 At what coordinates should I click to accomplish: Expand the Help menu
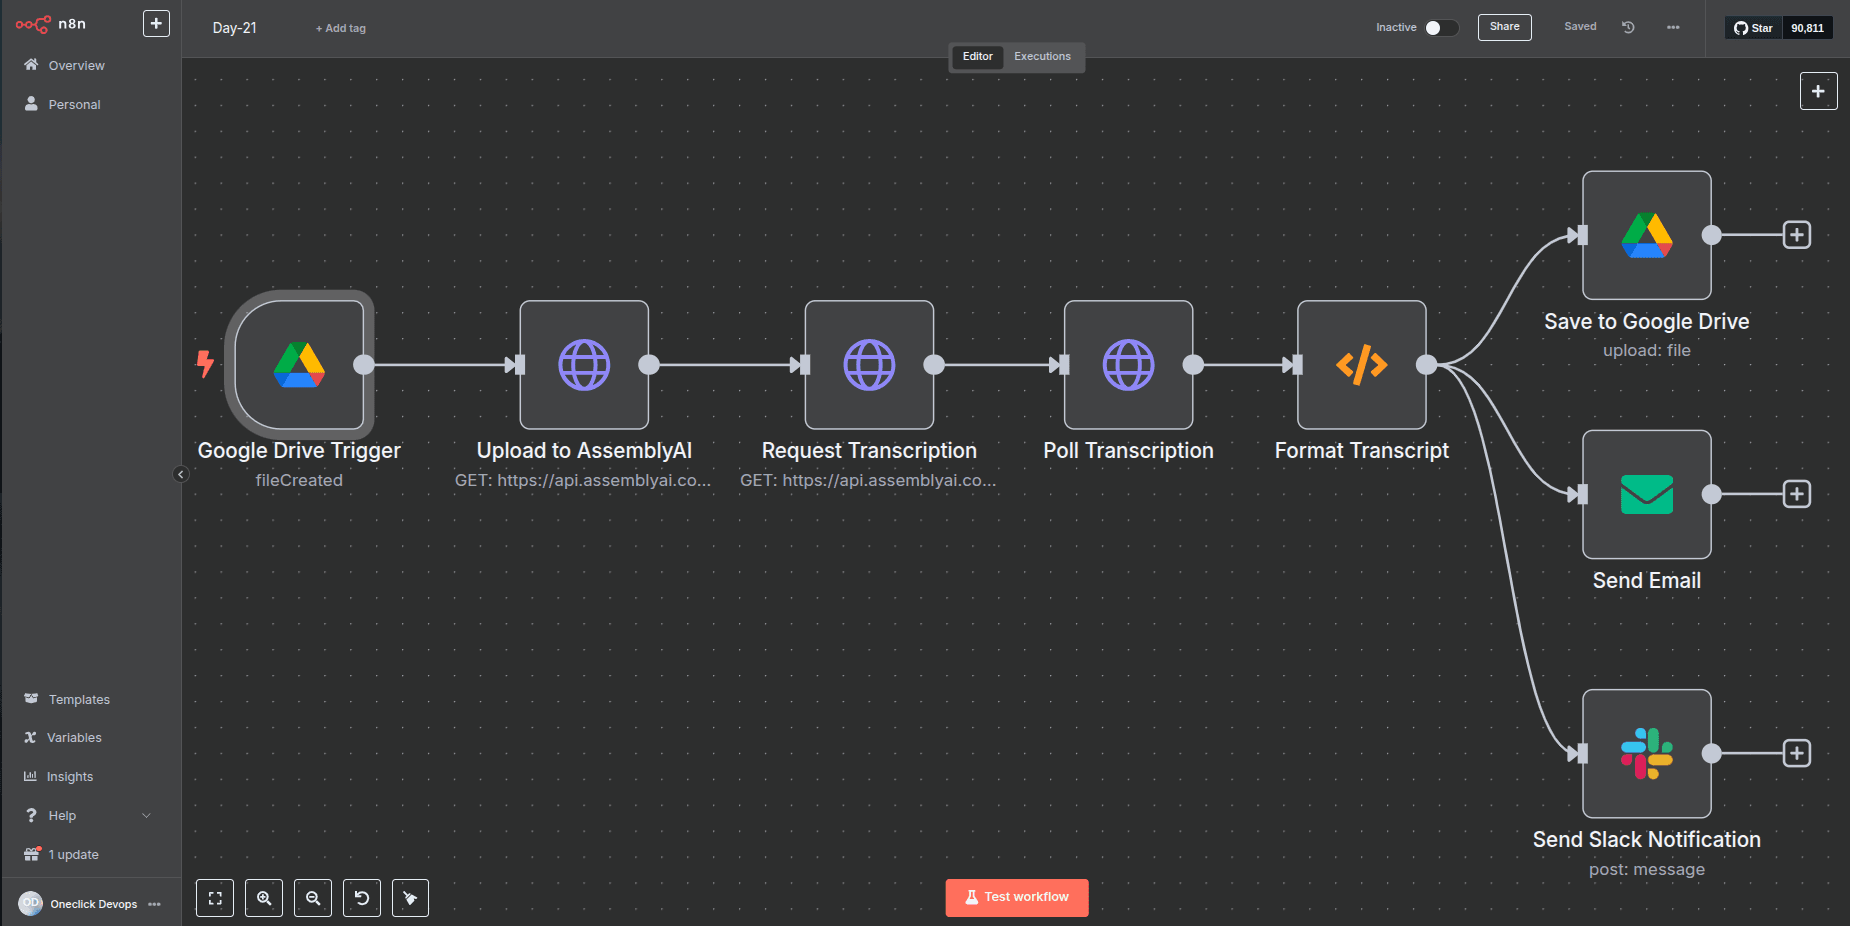(x=88, y=815)
